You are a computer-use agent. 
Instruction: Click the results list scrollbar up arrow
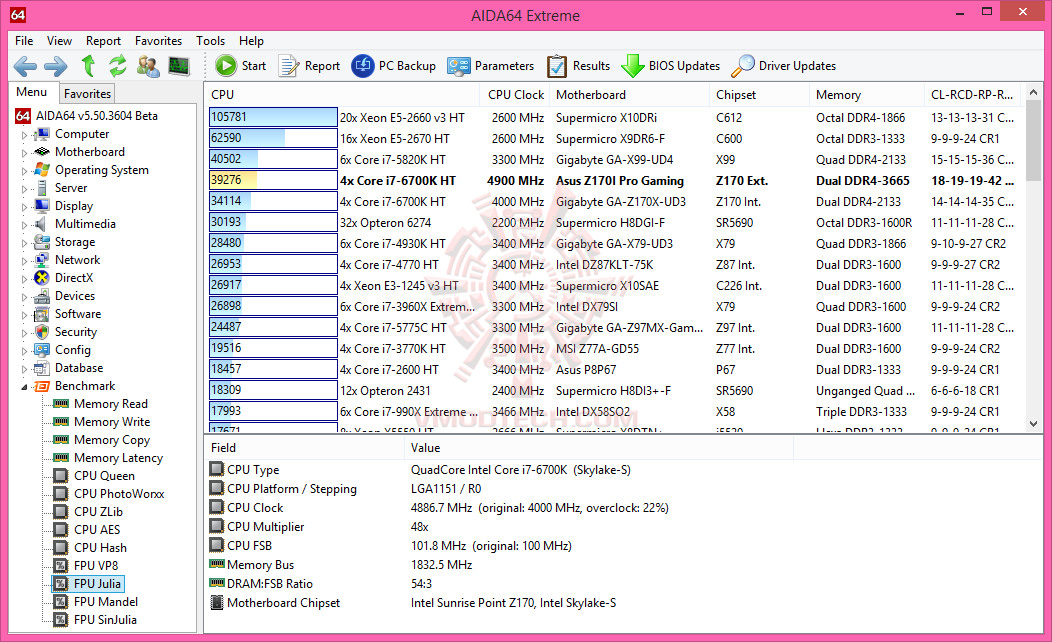tap(1033, 92)
